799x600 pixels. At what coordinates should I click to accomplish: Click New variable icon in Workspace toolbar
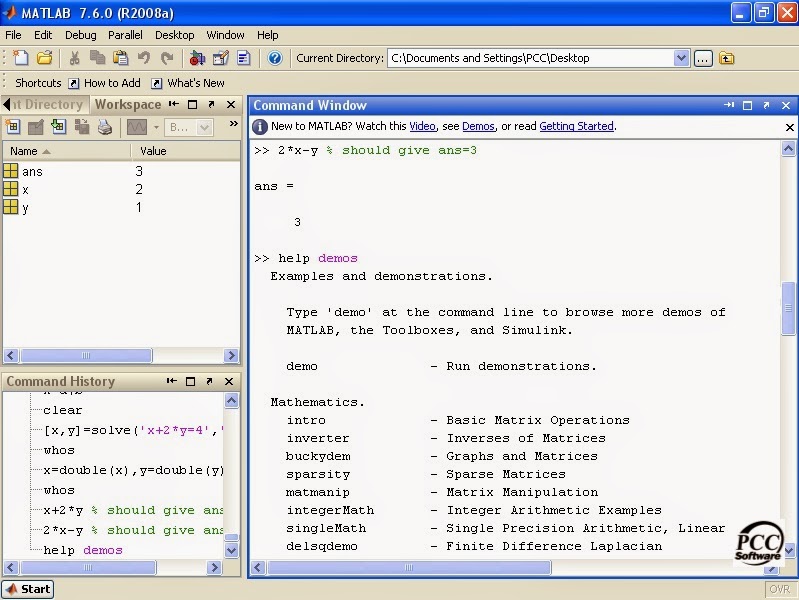(x=13, y=126)
